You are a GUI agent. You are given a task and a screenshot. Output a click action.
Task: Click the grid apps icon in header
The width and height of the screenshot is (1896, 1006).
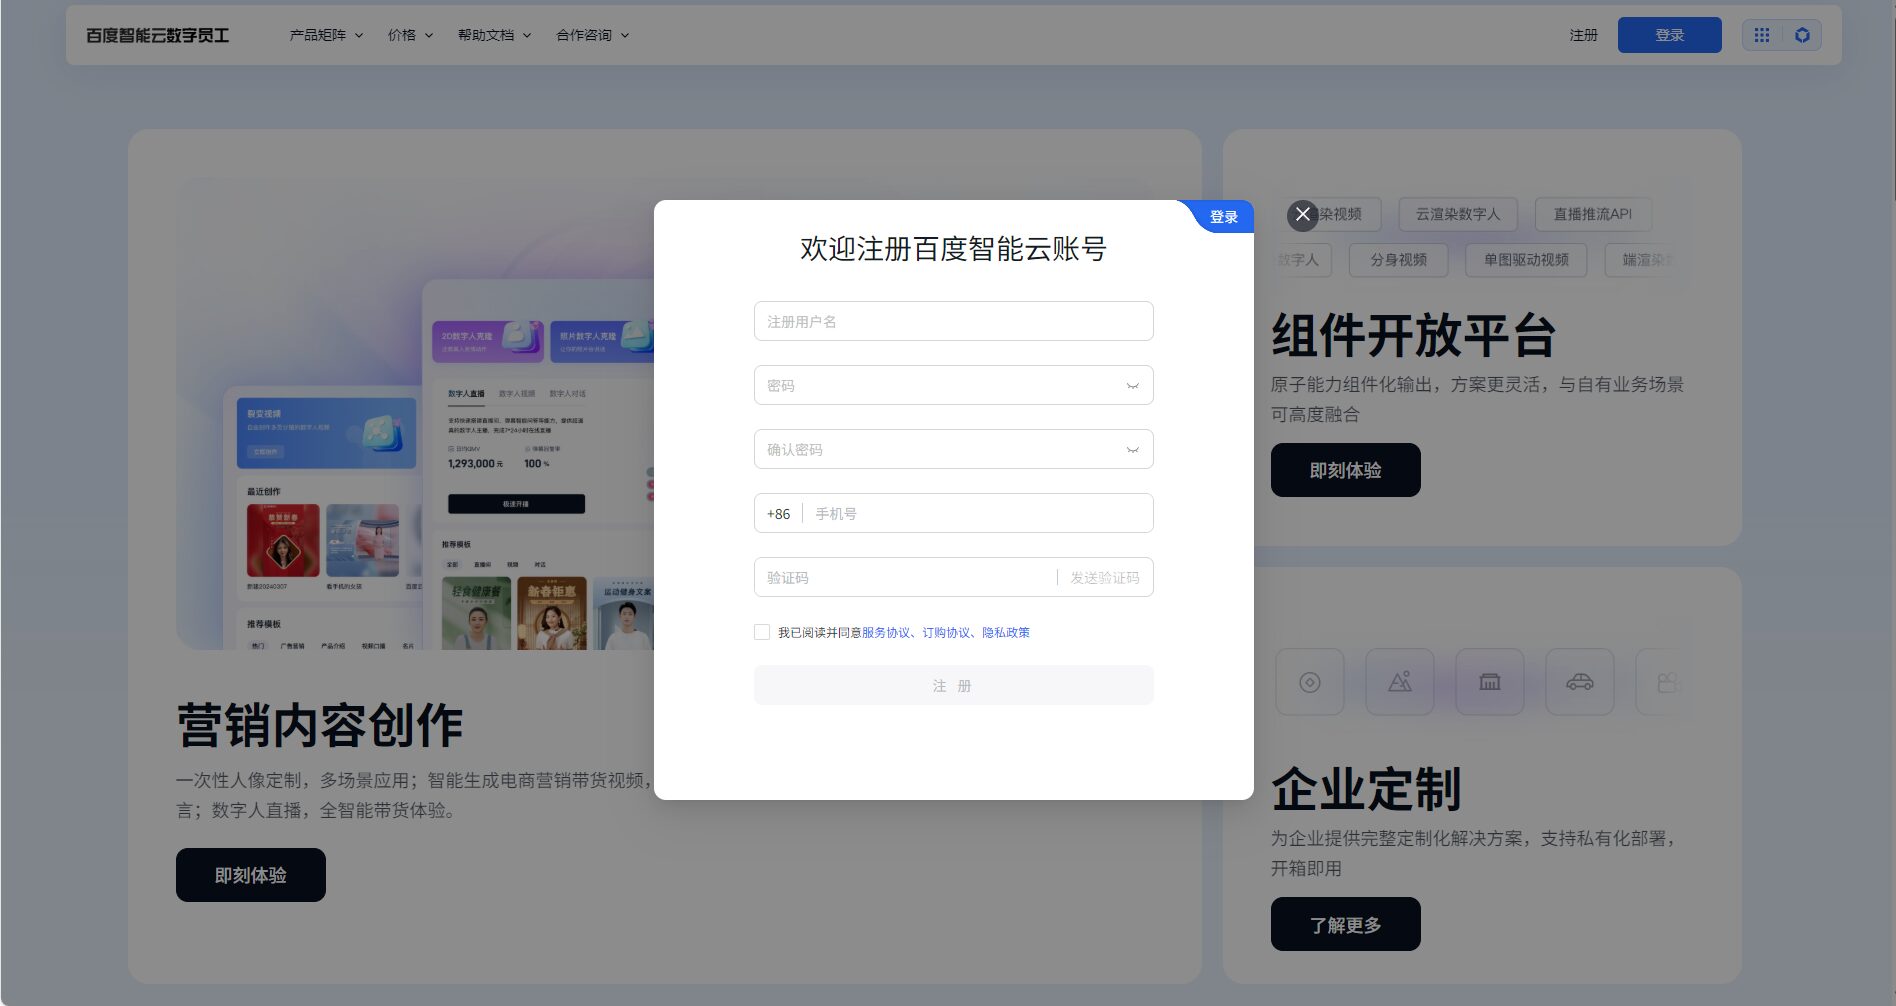1762,35
